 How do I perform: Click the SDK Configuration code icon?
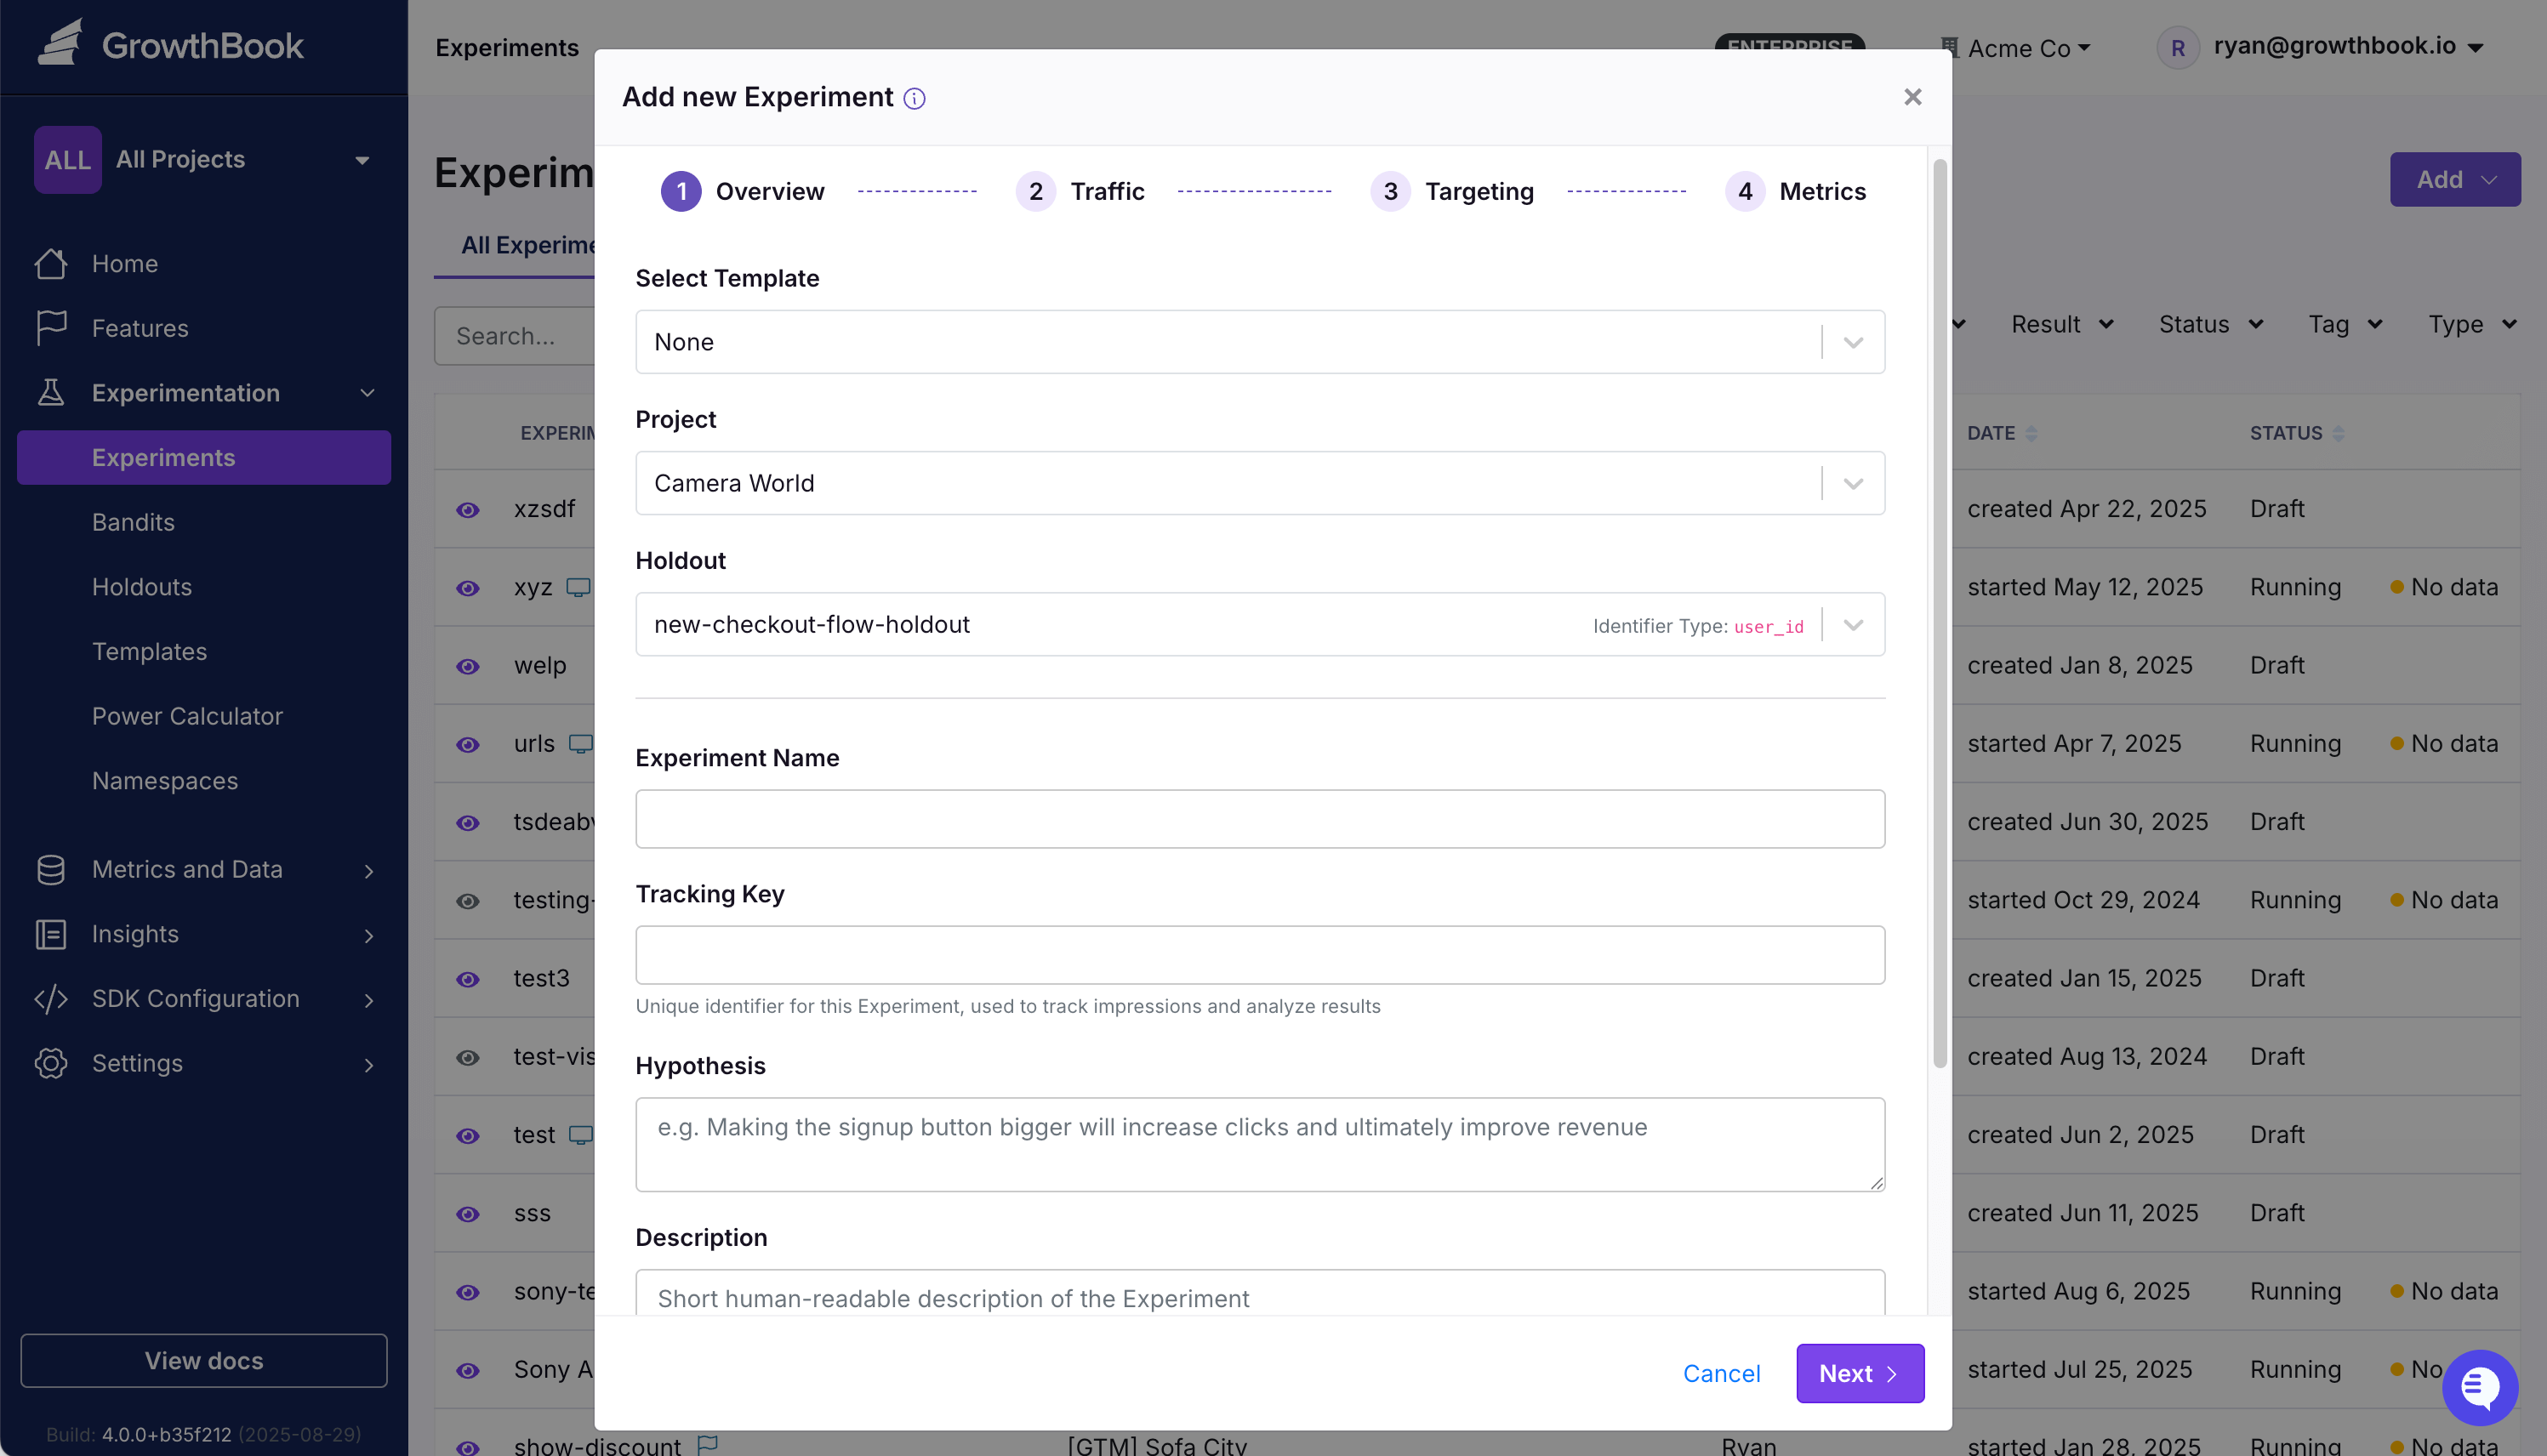[51, 998]
